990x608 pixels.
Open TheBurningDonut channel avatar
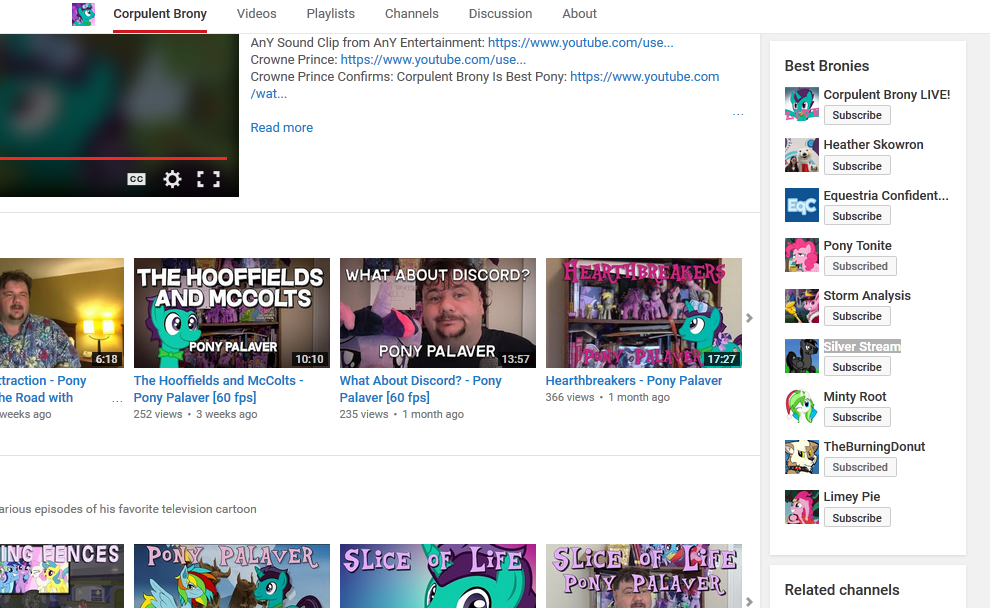pos(802,456)
